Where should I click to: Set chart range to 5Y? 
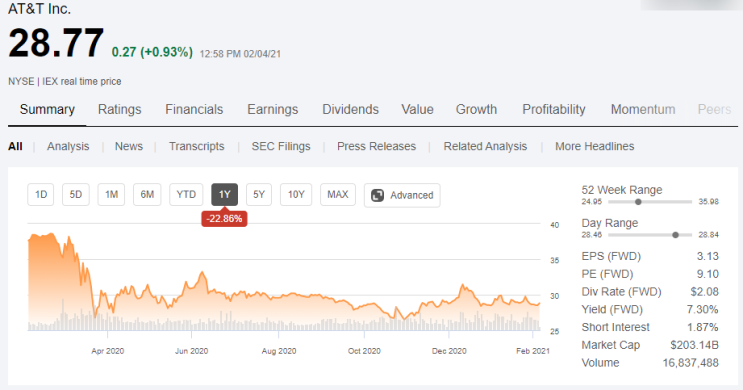click(x=259, y=195)
